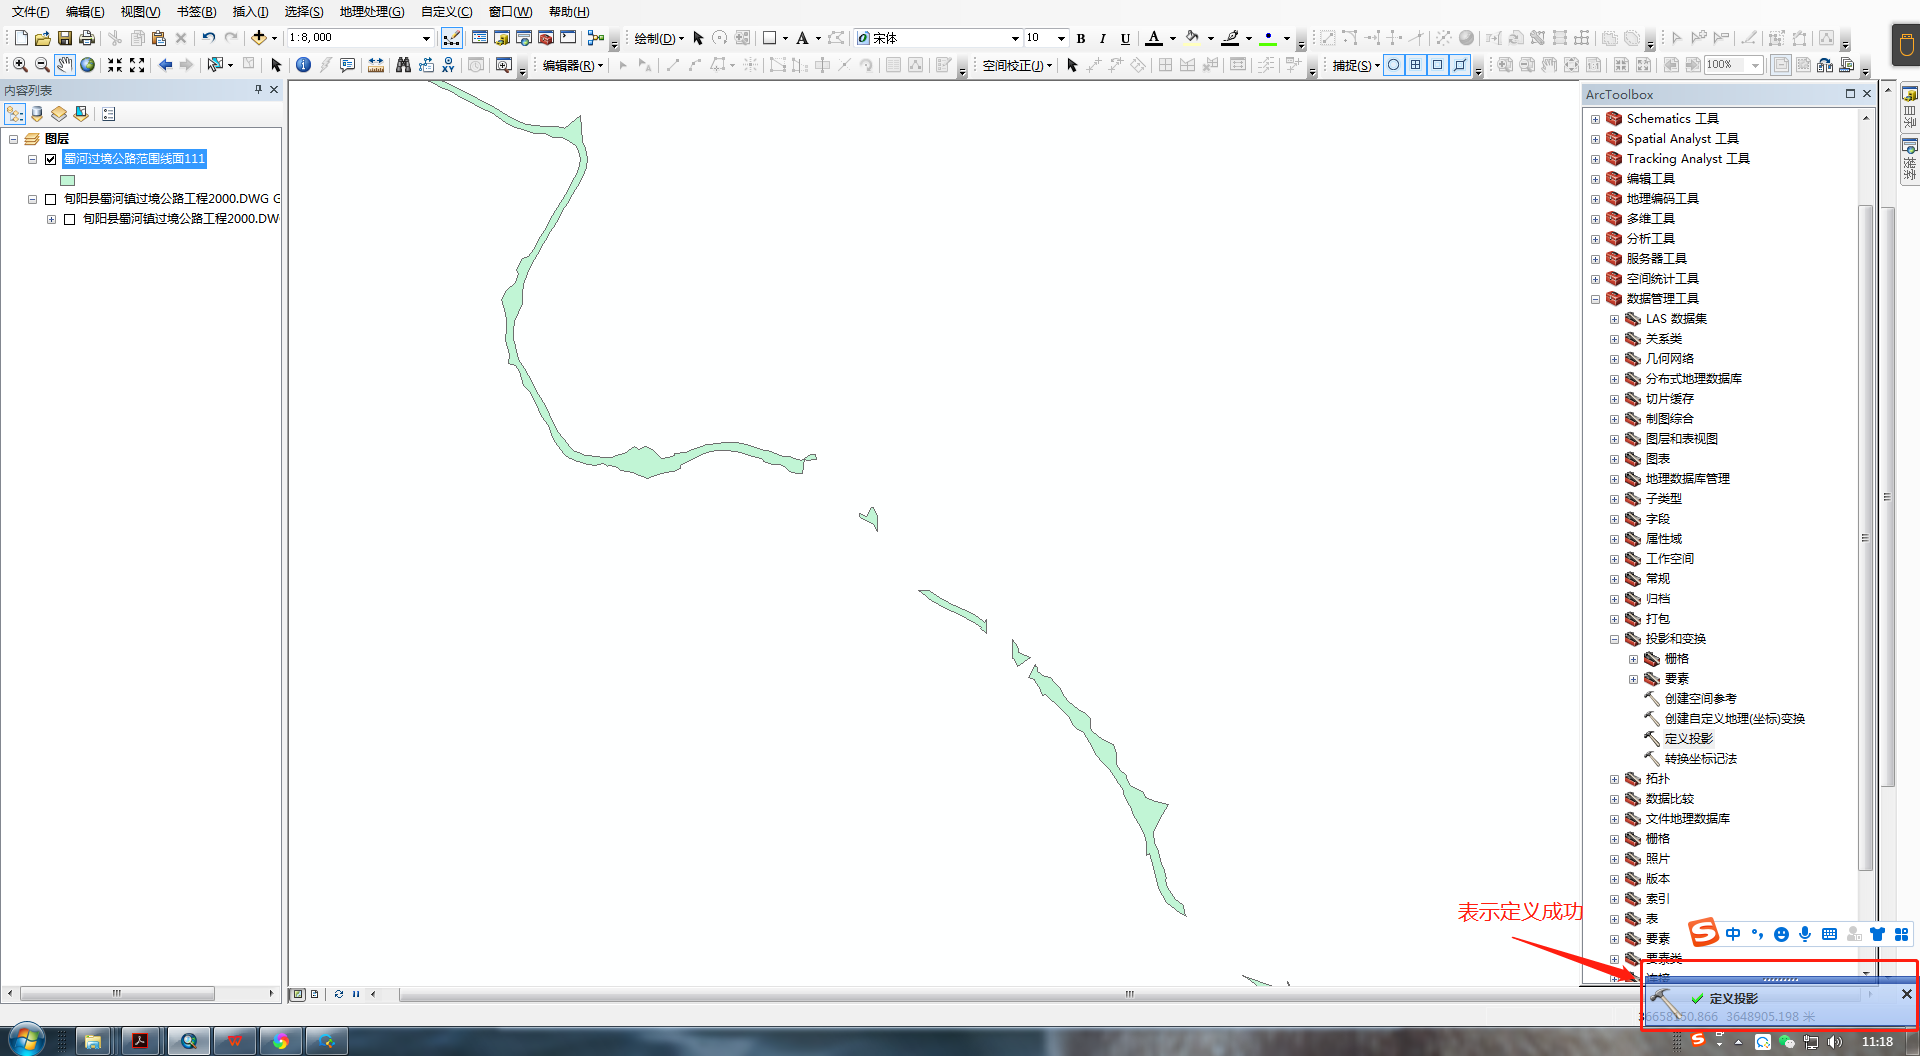Click the green layer symbol swatch

point(68,181)
